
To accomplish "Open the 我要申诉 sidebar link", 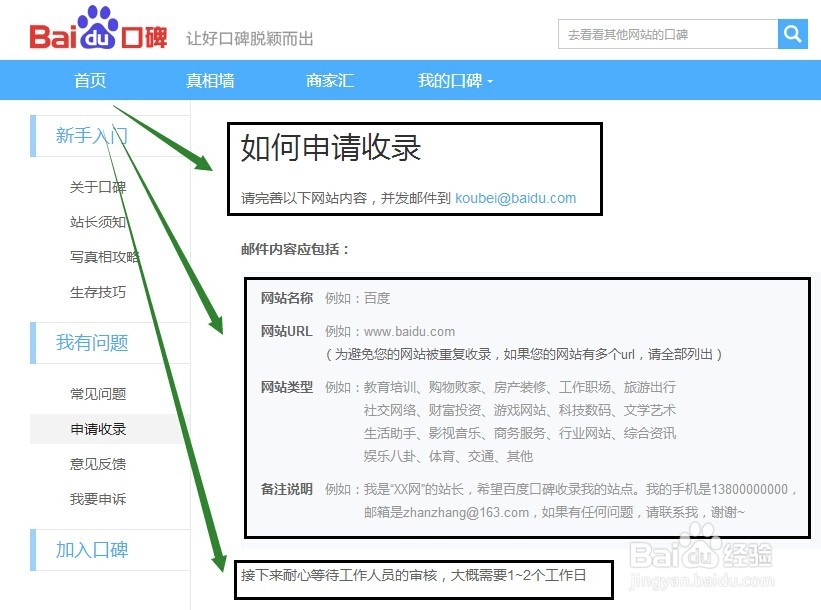I will click(x=98, y=499).
